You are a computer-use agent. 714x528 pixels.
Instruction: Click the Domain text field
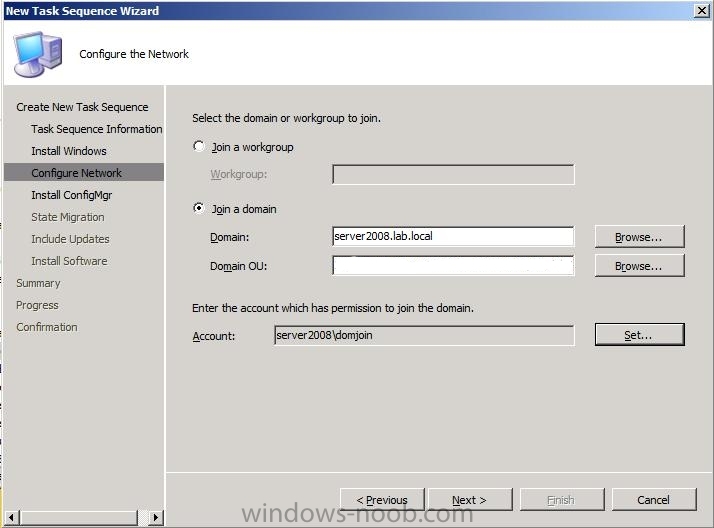click(x=453, y=236)
